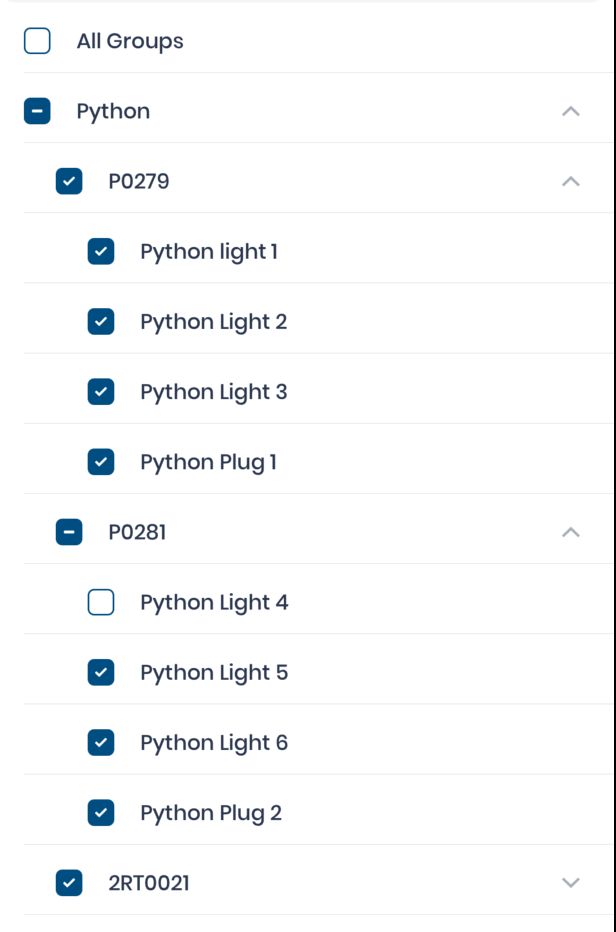The width and height of the screenshot is (616, 932).
Task: Uncheck the P0279 checkbox
Action: [x=69, y=181]
